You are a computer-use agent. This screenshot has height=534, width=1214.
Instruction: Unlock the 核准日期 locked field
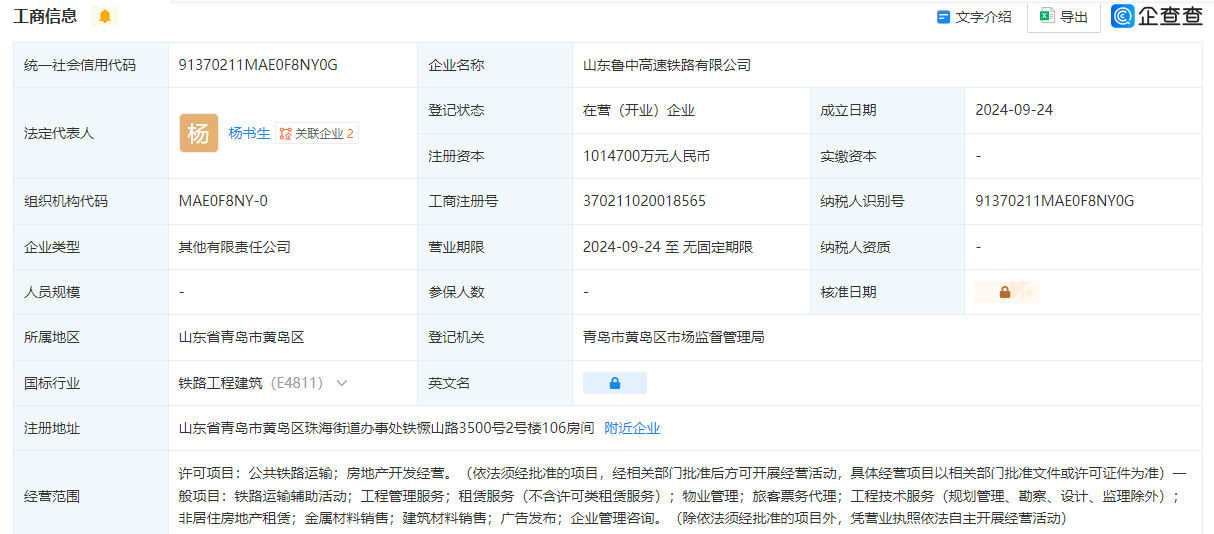[x=1006, y=292]
